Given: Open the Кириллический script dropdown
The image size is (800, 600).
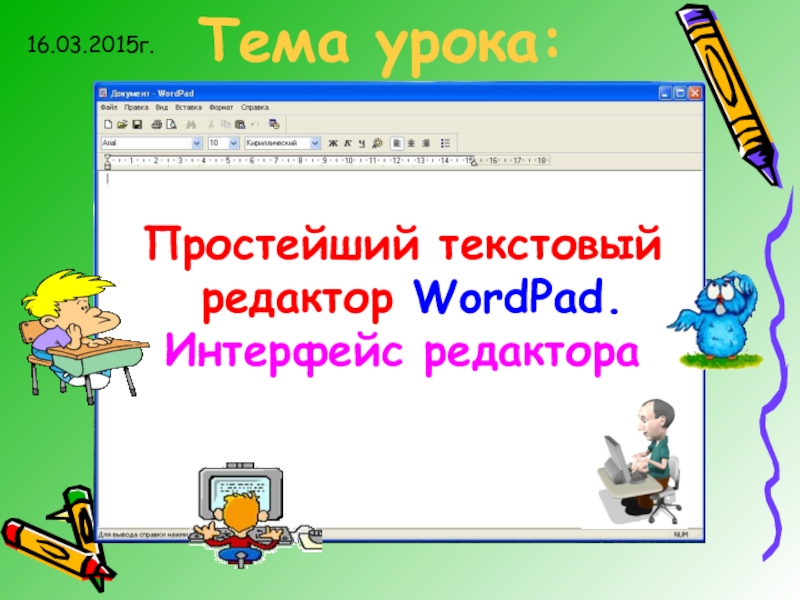Looking at the screenshot, I should tap(315, 143).
